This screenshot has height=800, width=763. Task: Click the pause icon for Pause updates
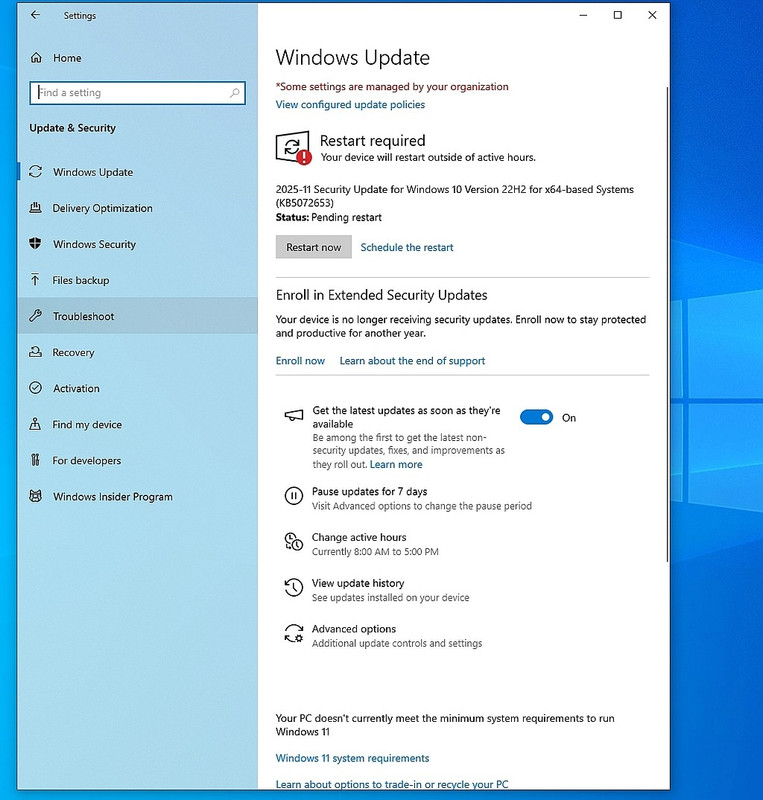coord(293,495)
